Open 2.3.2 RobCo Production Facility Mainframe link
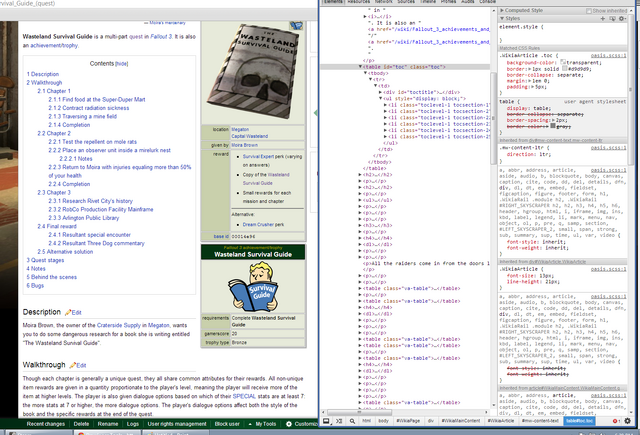The image size is (640, 435). [101, 209]
